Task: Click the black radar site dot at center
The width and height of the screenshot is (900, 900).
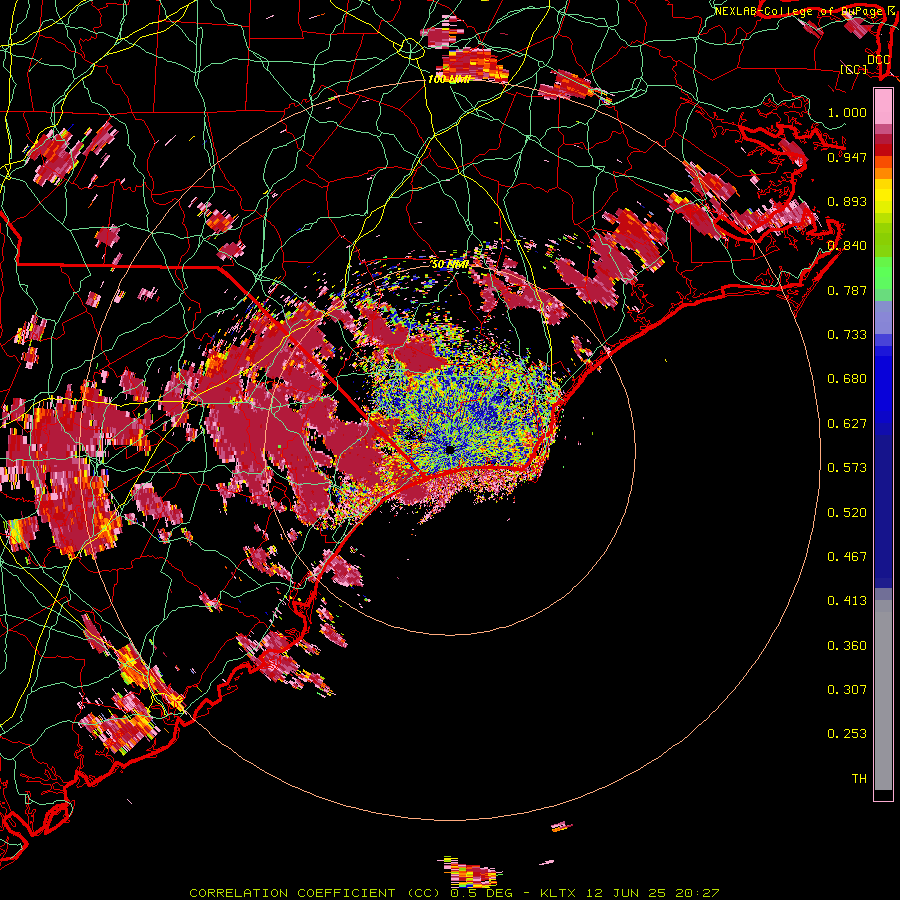Action: (x=449, y=449)
